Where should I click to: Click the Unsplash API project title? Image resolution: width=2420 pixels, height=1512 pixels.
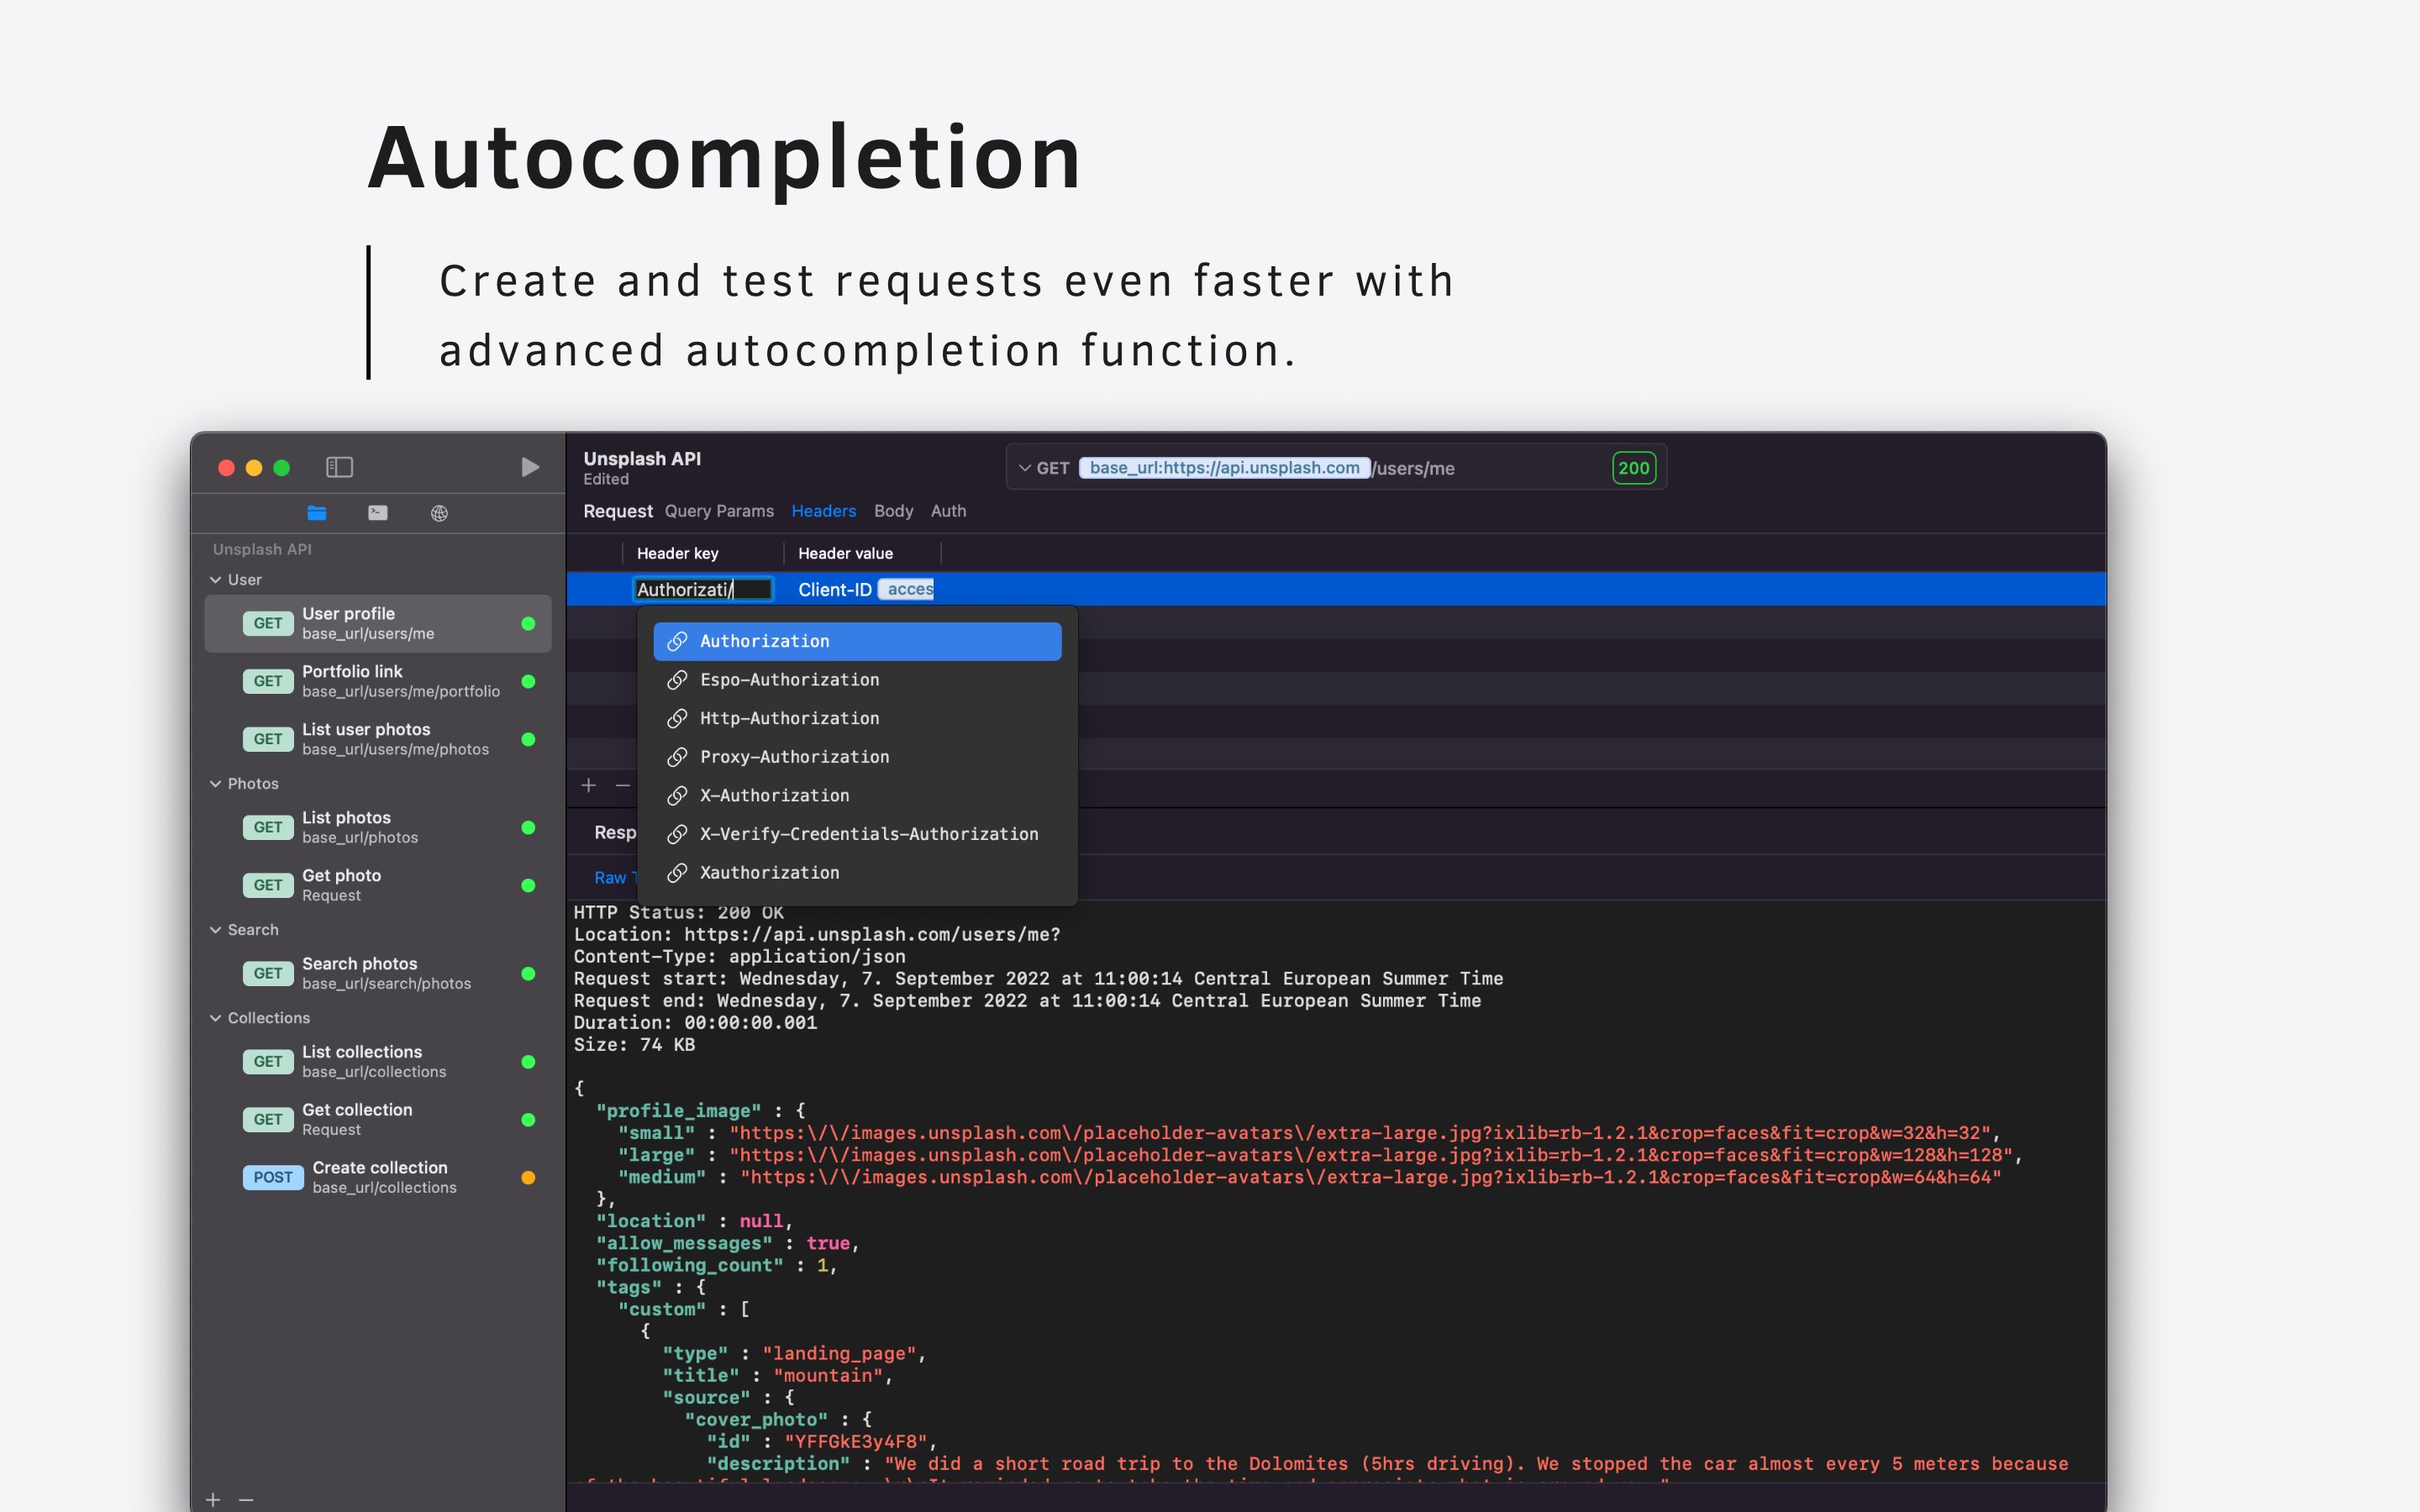point(642,459)
